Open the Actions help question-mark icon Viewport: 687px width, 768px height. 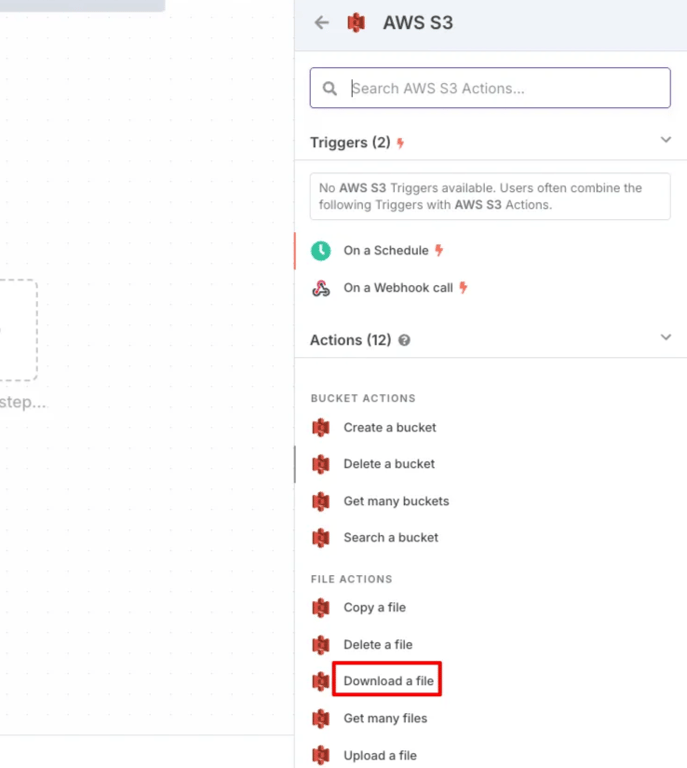404,340
